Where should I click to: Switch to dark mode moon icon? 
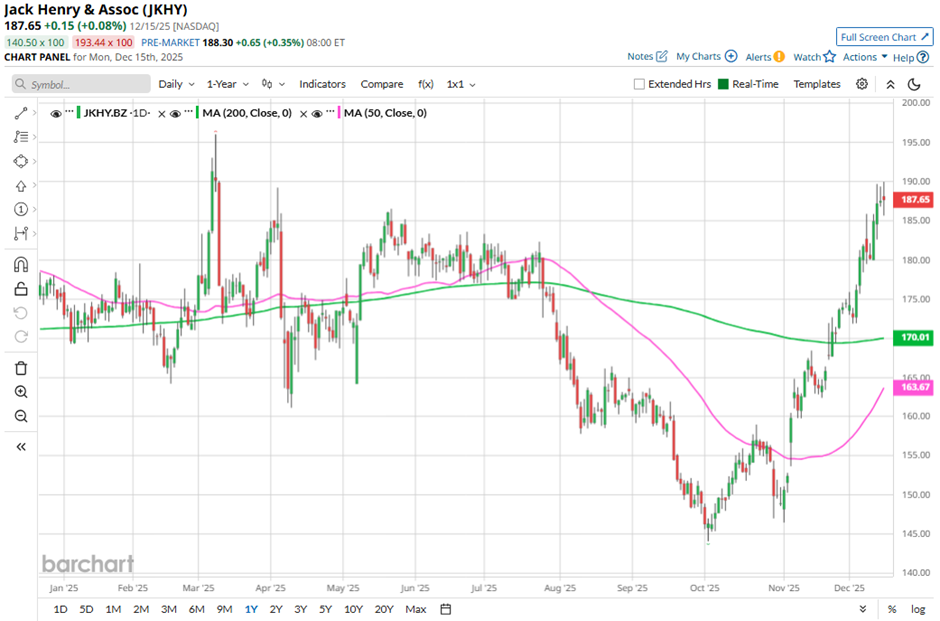pyautogui.click(x=914, y=85)
